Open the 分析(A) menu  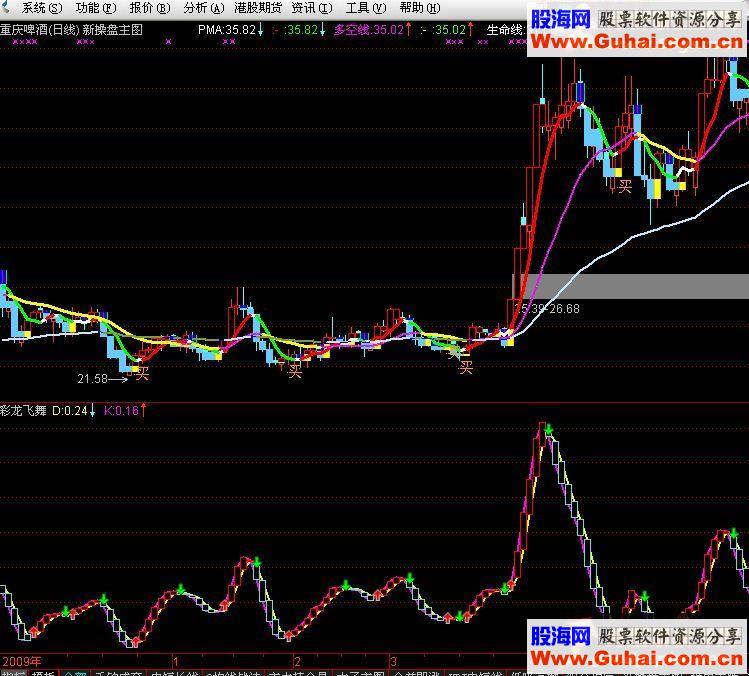[x=203, y=8]
